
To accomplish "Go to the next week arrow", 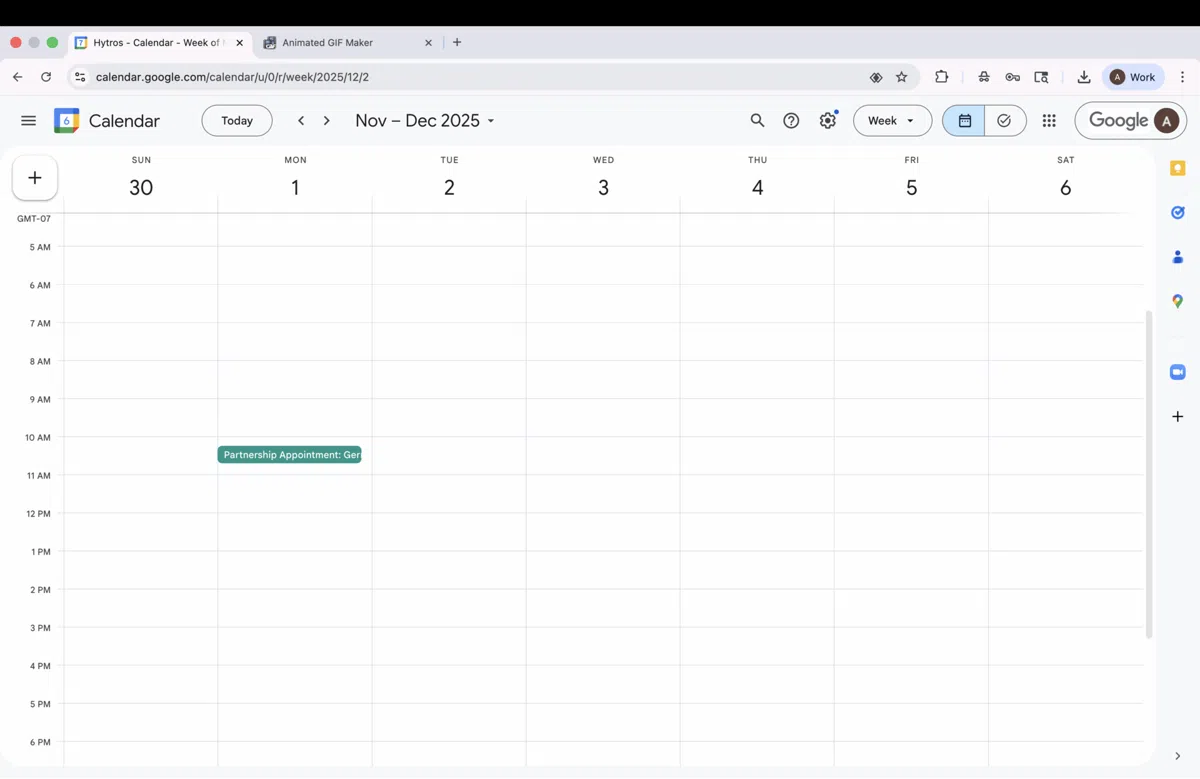I will (x=326, y=121).
